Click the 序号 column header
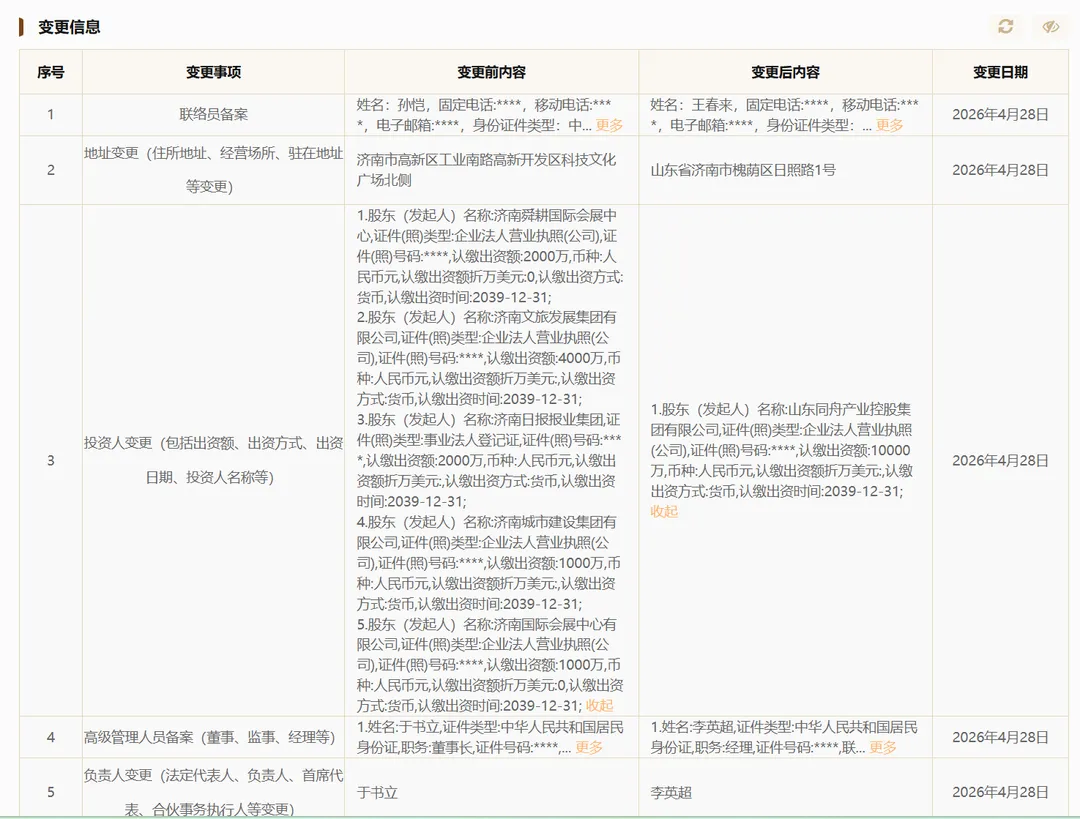 click(51, 72)
